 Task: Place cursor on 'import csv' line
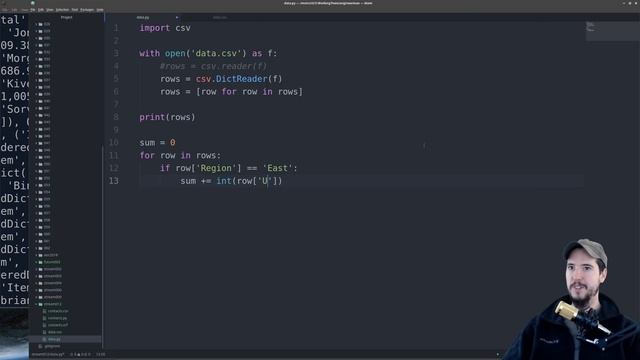pos(165,28)
